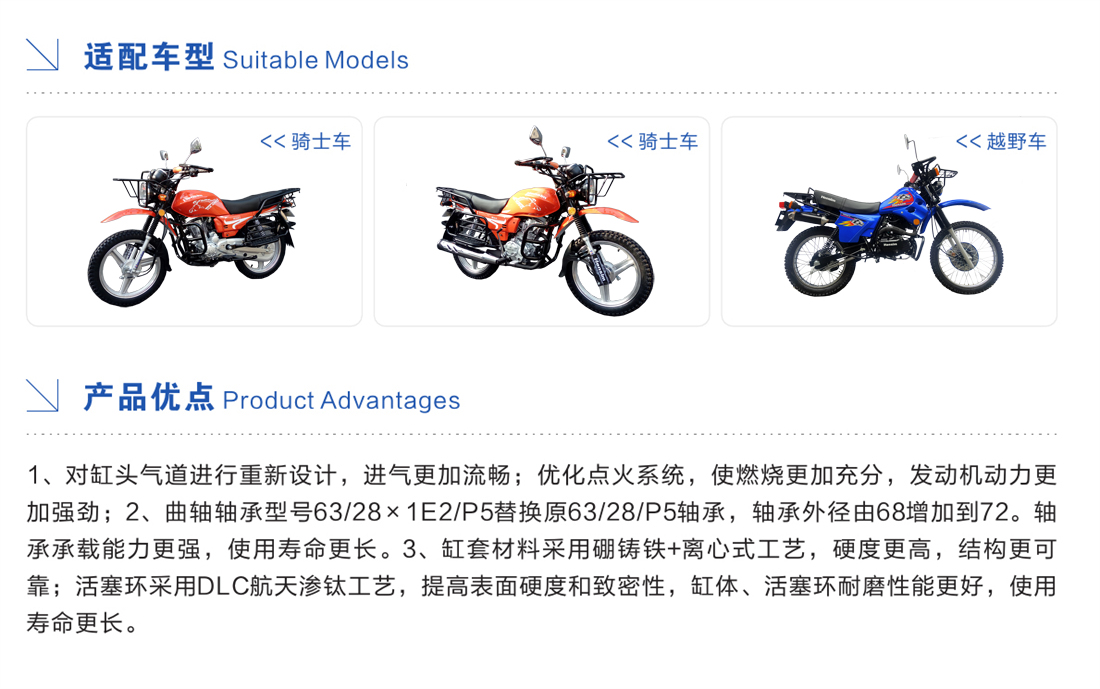Click the 产品优点 Chinese heading

click(149, 397)
